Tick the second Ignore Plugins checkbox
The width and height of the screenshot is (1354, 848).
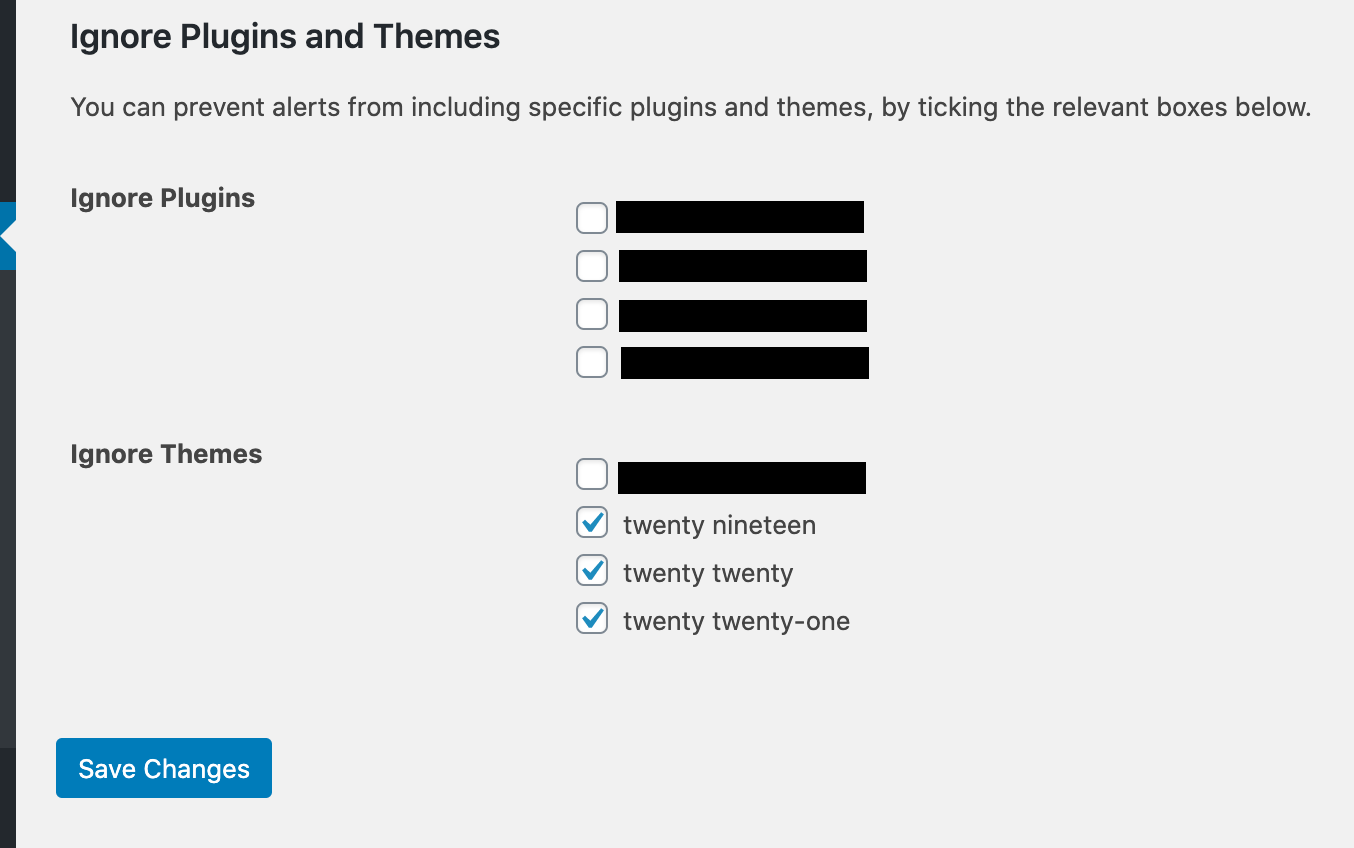tap(592, 266)
